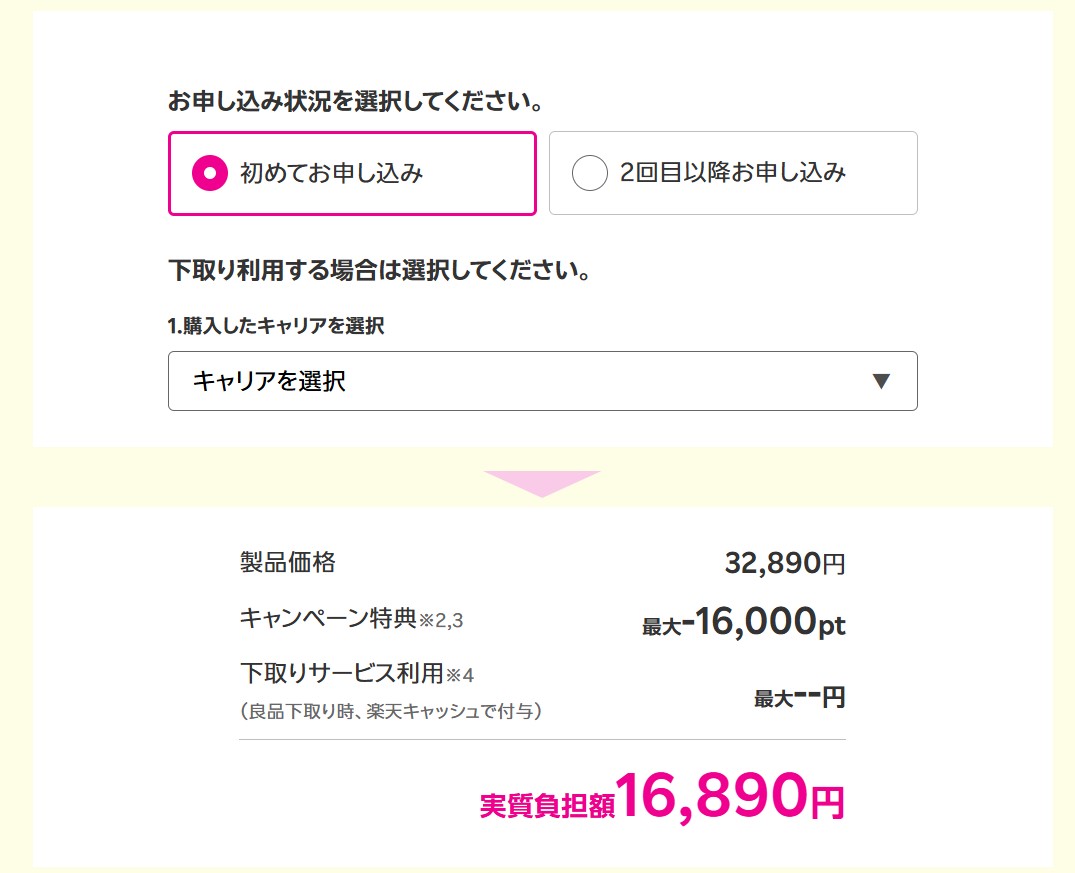Select the 初めてお申し込み radio circle

pyautogui.click(x=210, y=174)
